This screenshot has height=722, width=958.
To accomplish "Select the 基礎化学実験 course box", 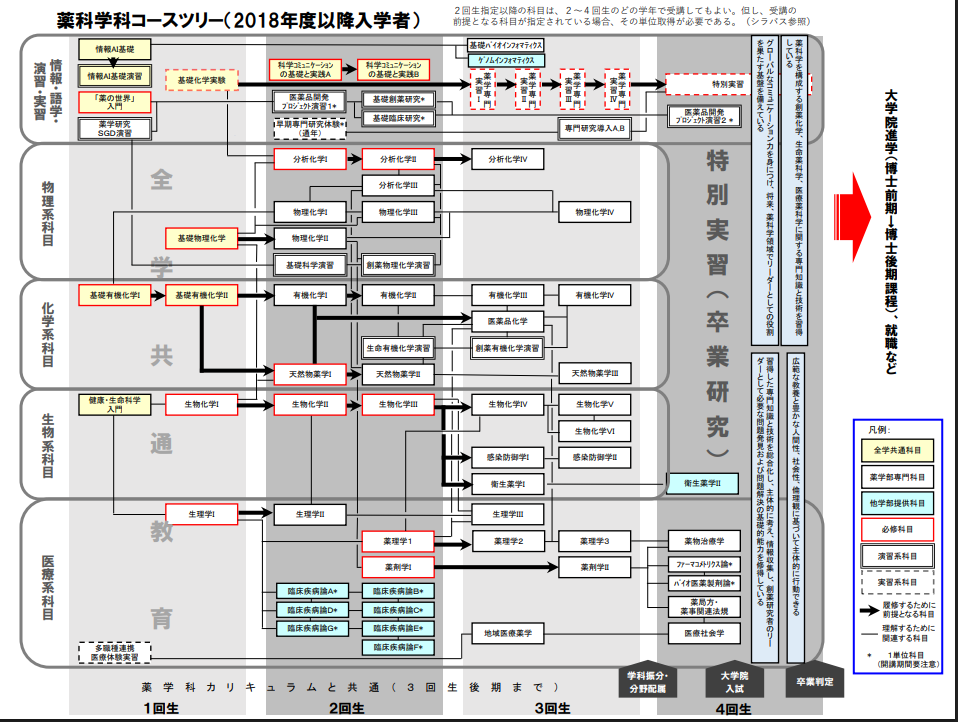I will (x=201, y=79).
